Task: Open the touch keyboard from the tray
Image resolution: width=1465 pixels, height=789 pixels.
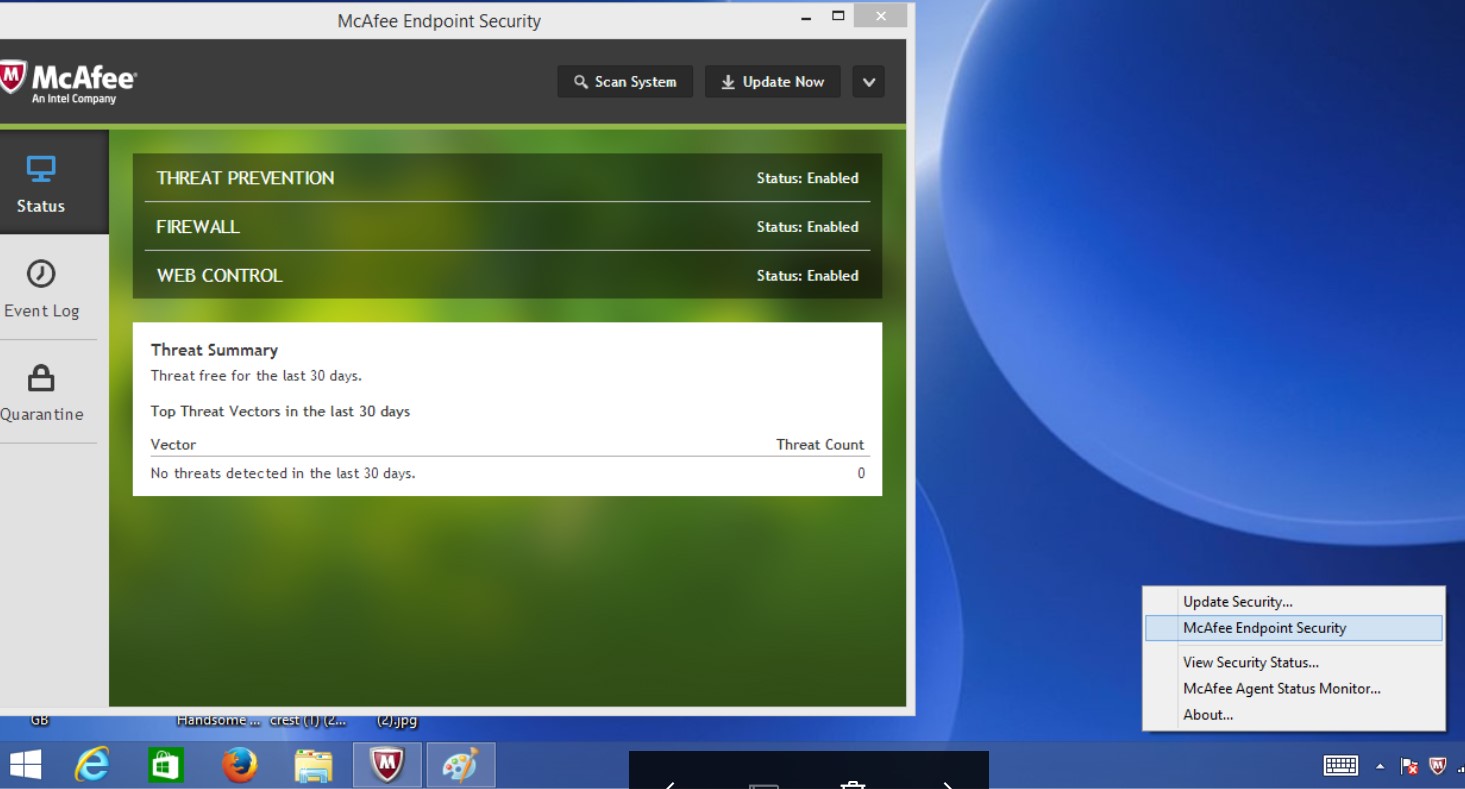Action: [1341, 766]
